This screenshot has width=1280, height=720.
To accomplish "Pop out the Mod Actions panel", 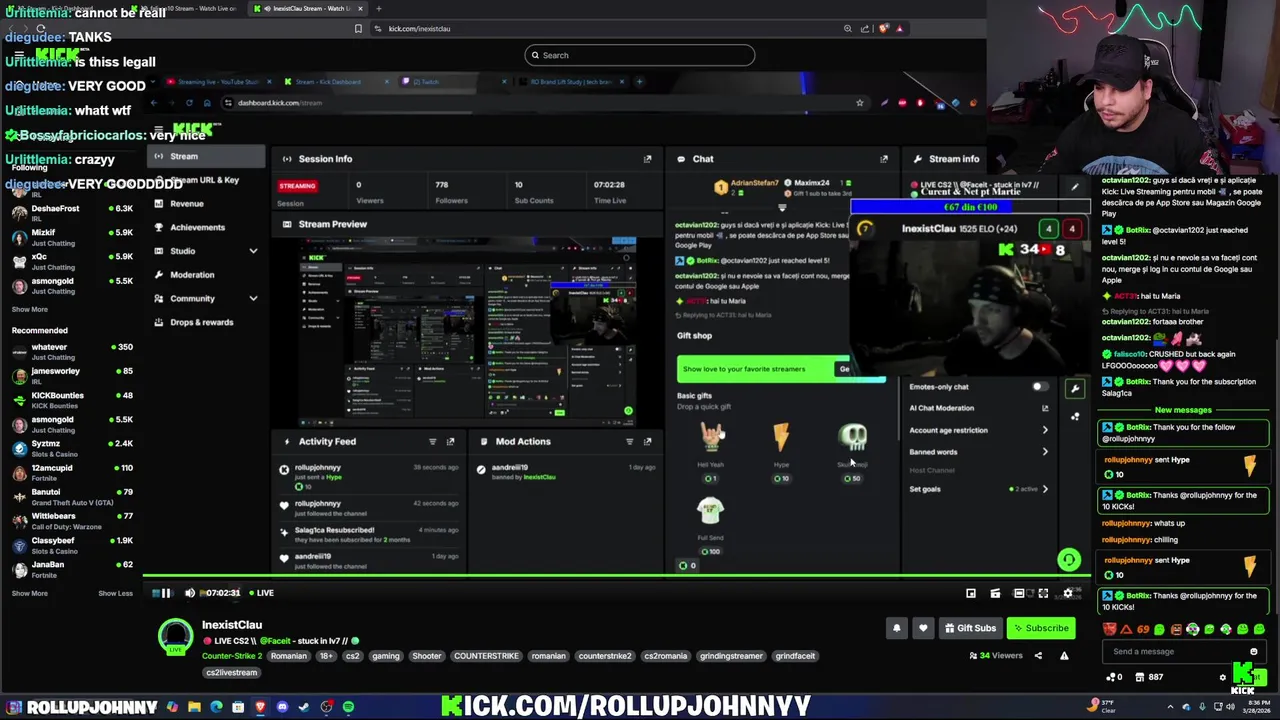I will pos(647,441).
